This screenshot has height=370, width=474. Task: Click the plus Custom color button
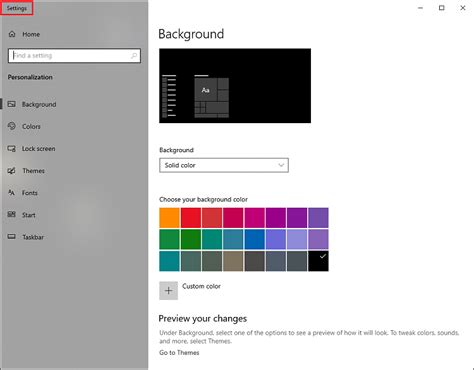pos(168,291)
